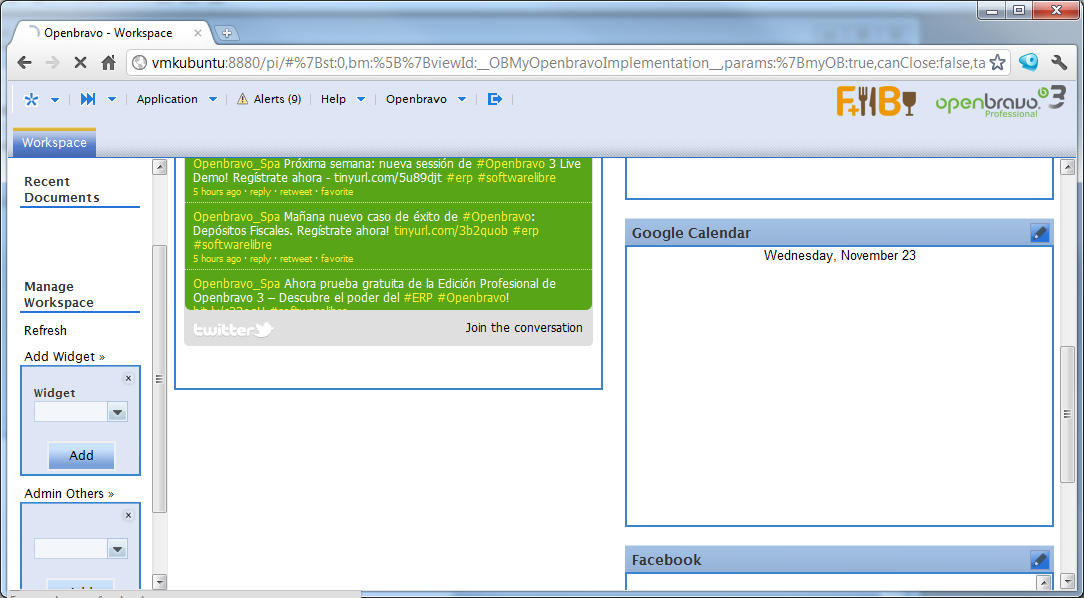Click favorite on the Depósitos Fiscales tweet

coord(337,259)
